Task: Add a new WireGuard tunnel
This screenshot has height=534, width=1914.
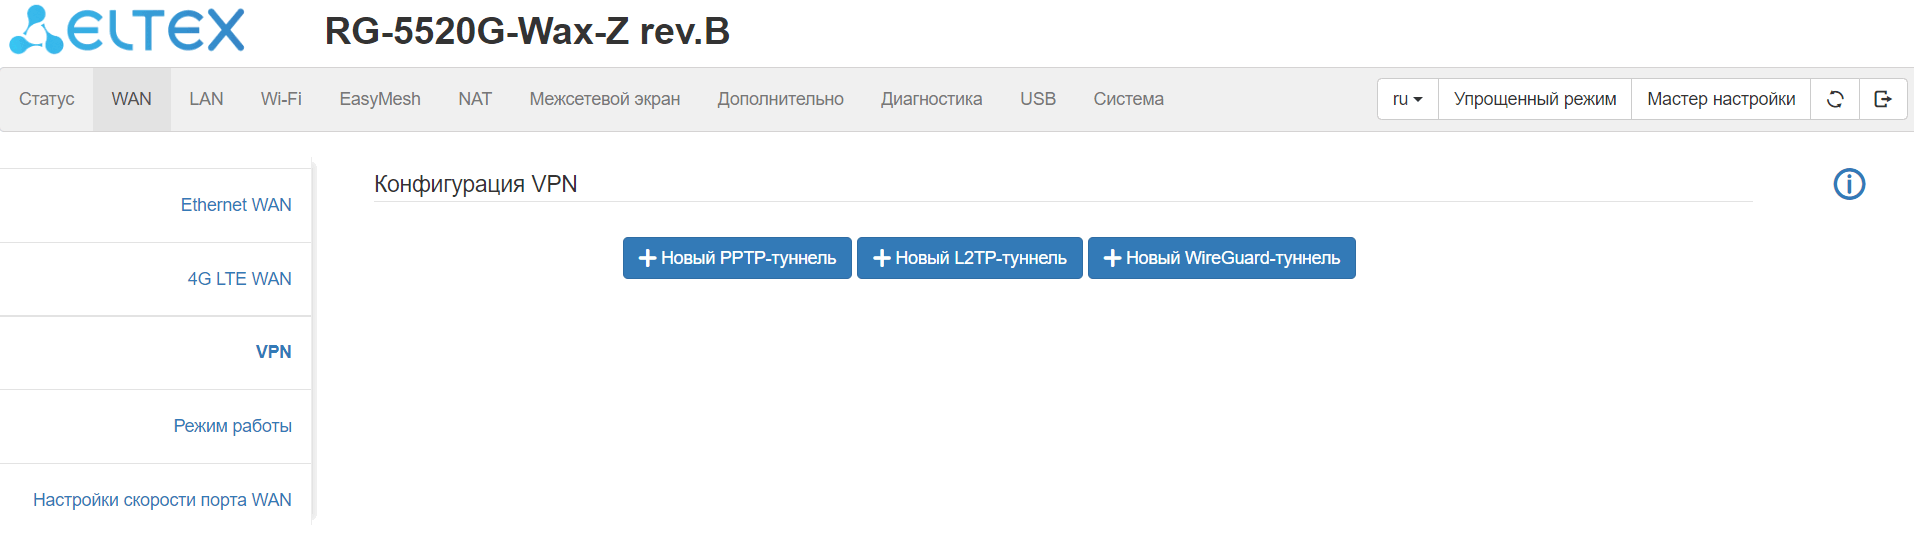Action: (x=1221, y=258)
